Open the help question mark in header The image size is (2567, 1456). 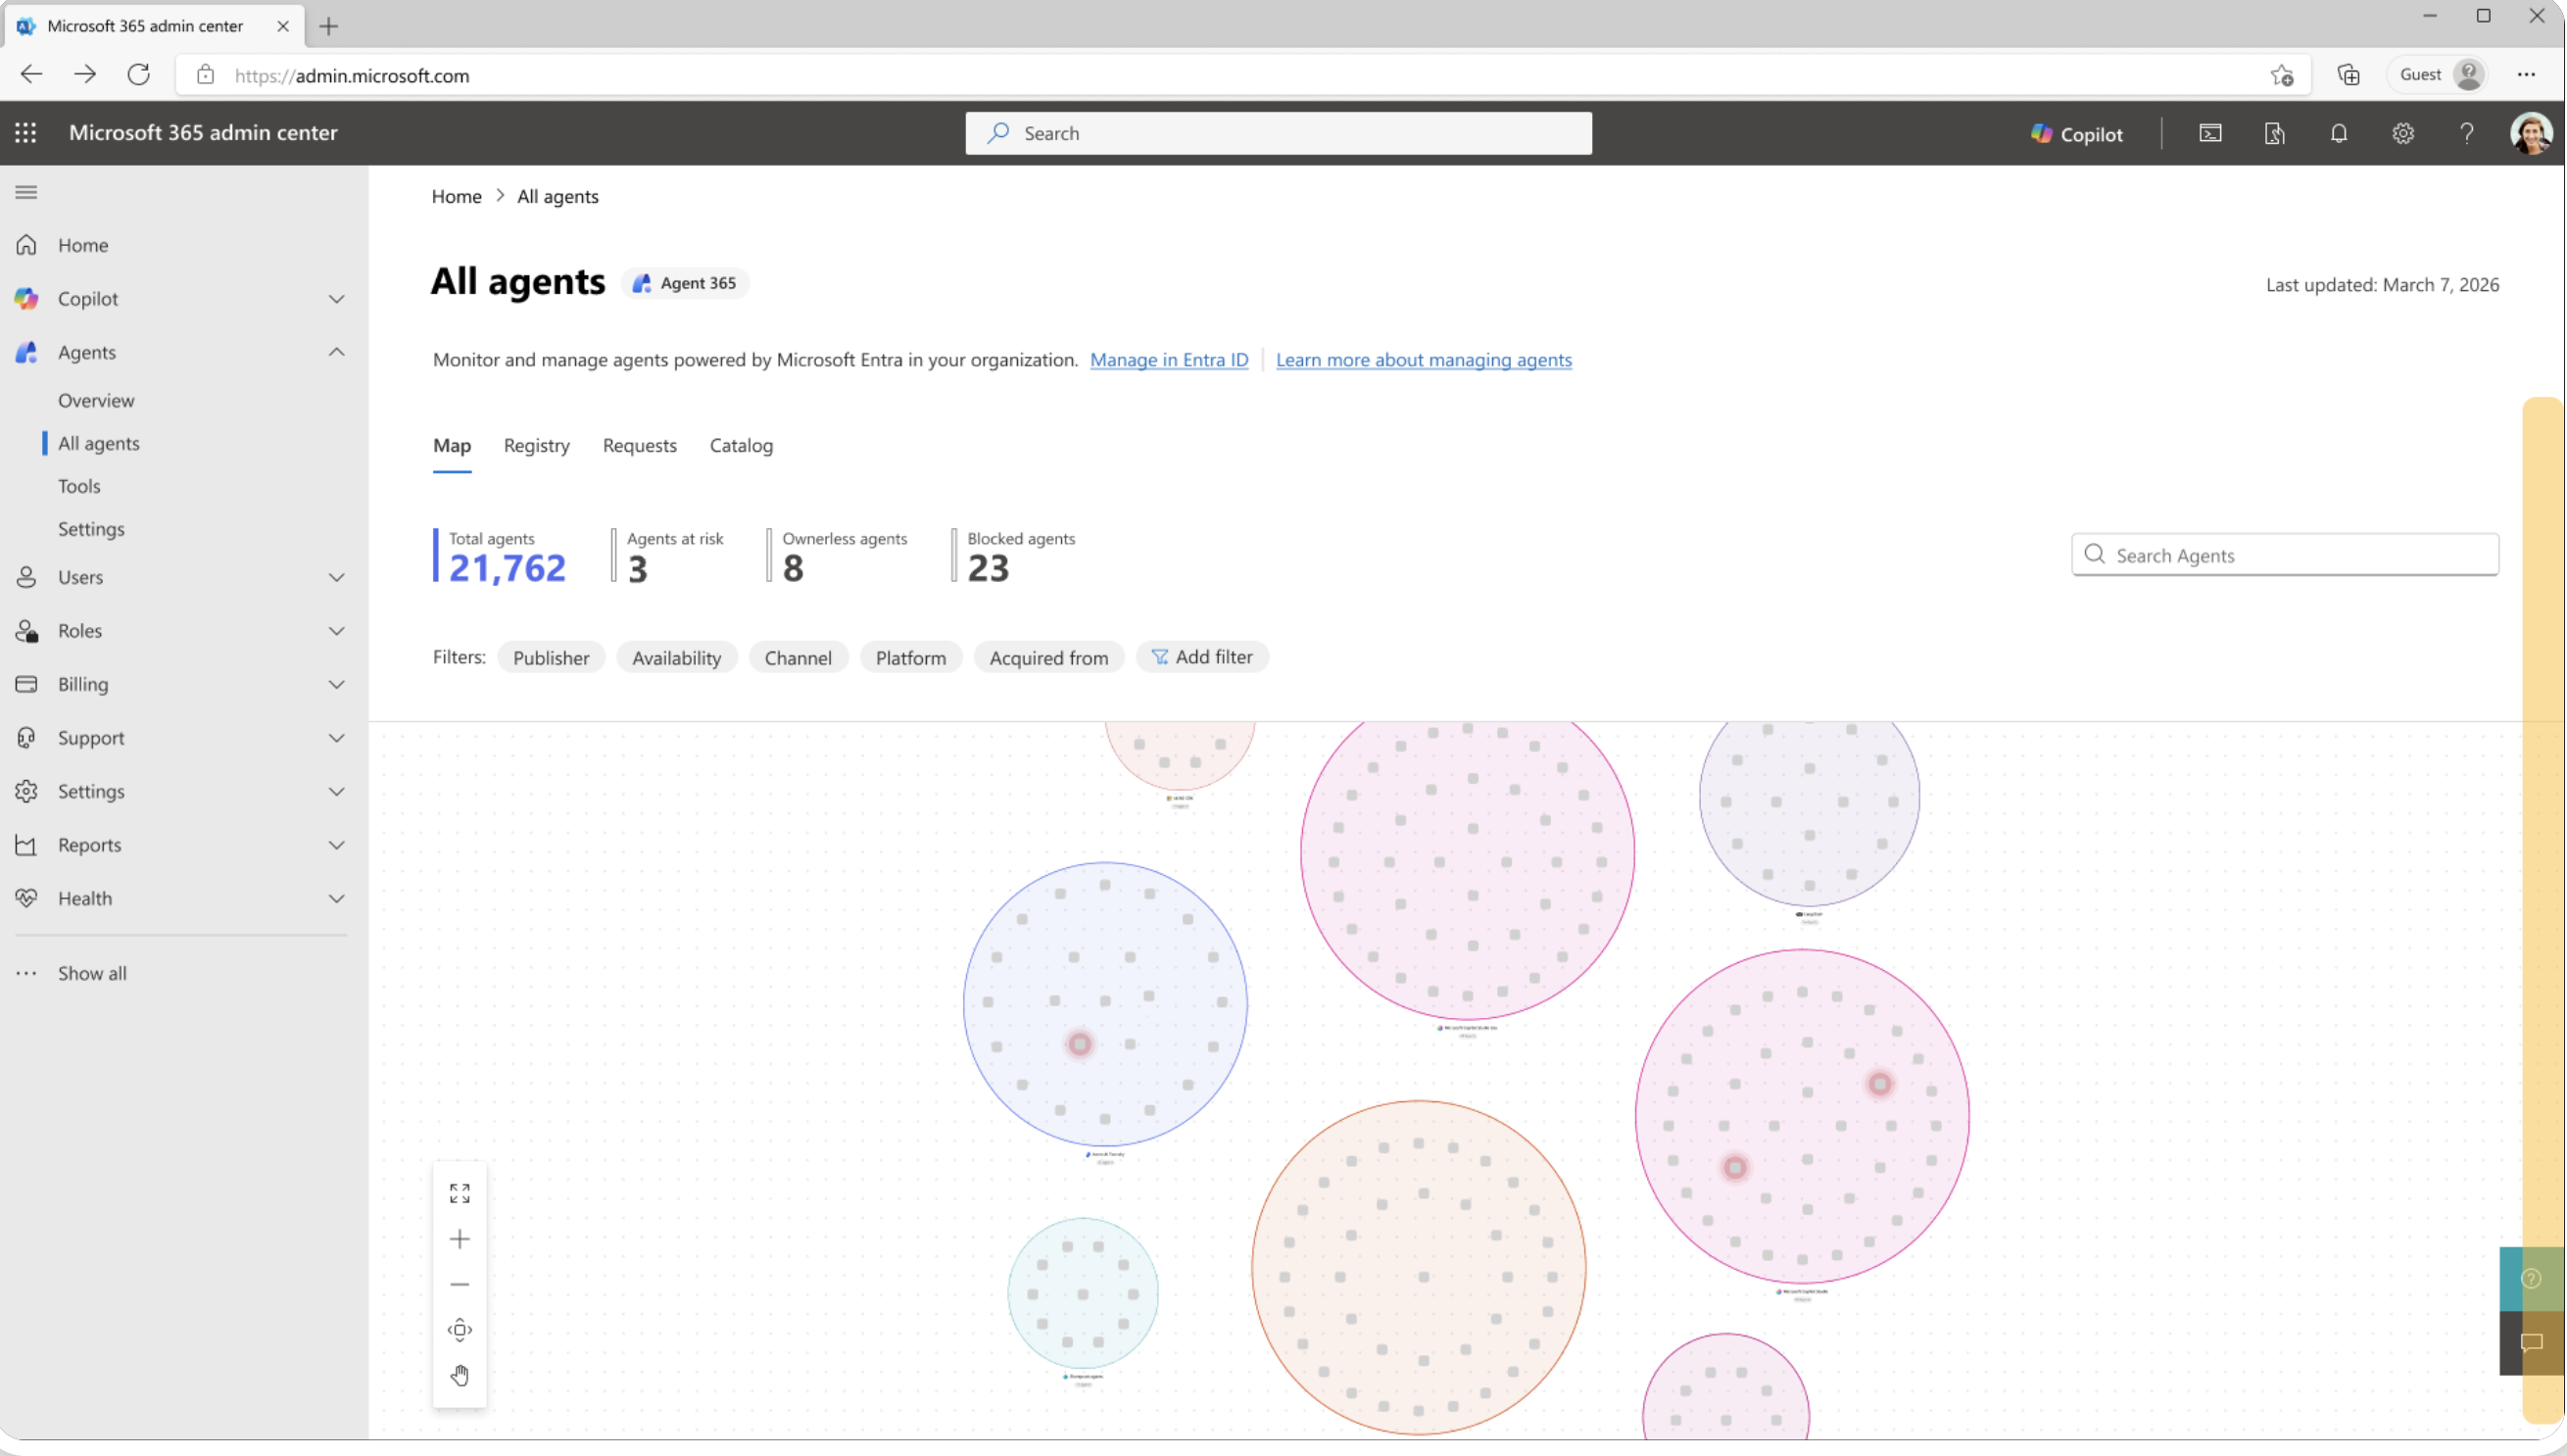(x=2467, y=133)
